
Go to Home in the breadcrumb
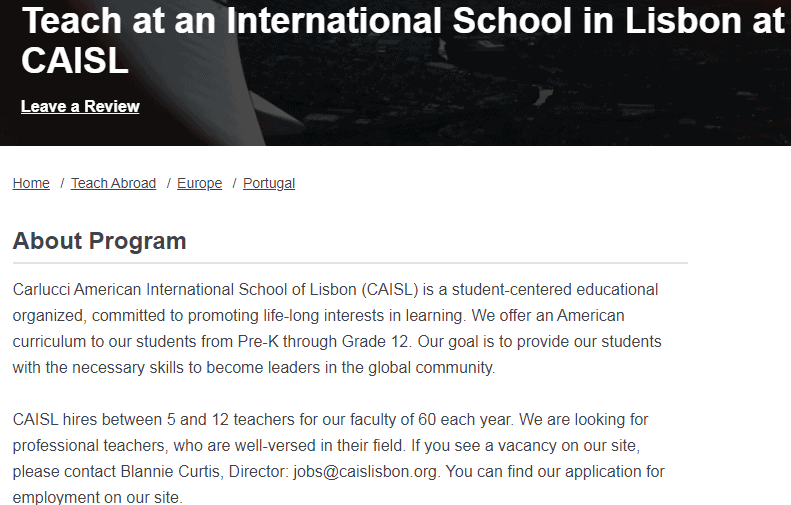click(31, 183)
